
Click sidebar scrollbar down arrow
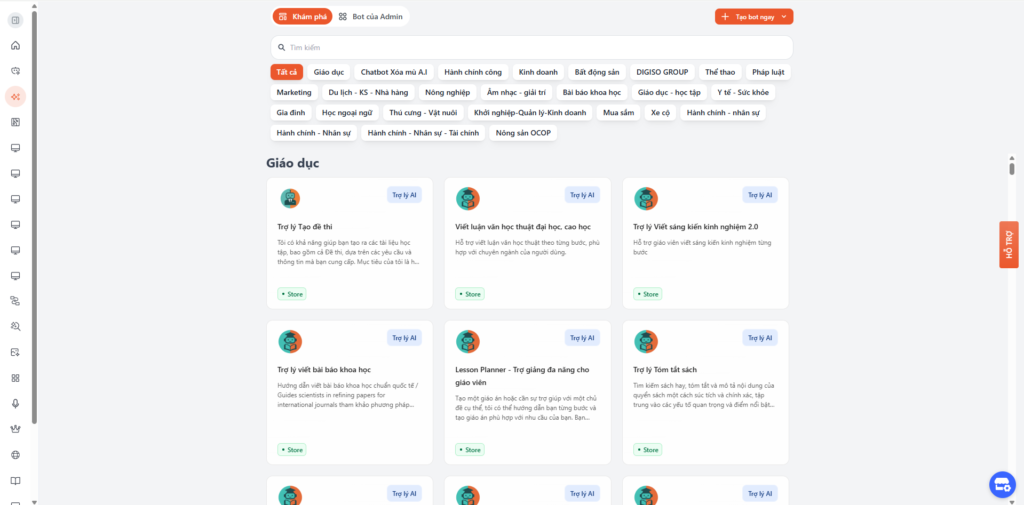click(34, 501)
